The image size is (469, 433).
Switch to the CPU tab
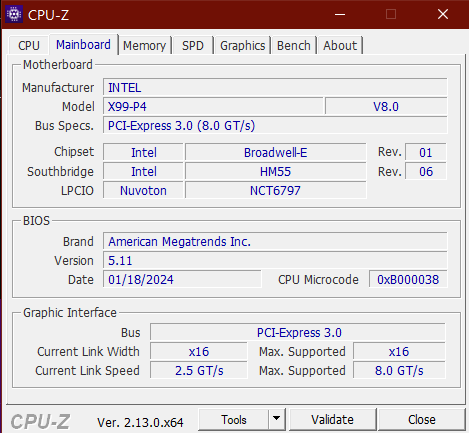click(x=29, y=45)
